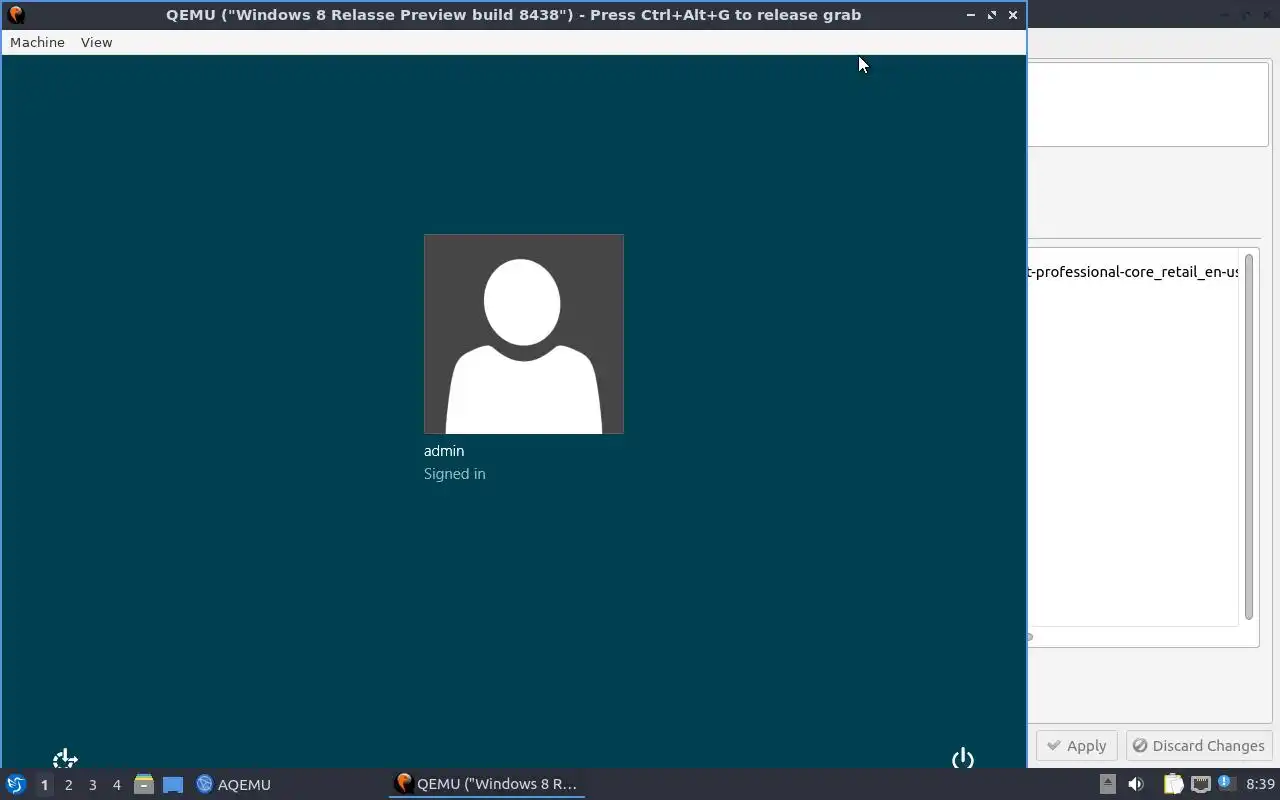Switch to workspace 4
Image resolution: width=1280 pixels, height=800 pixels.
coord(116,785)
